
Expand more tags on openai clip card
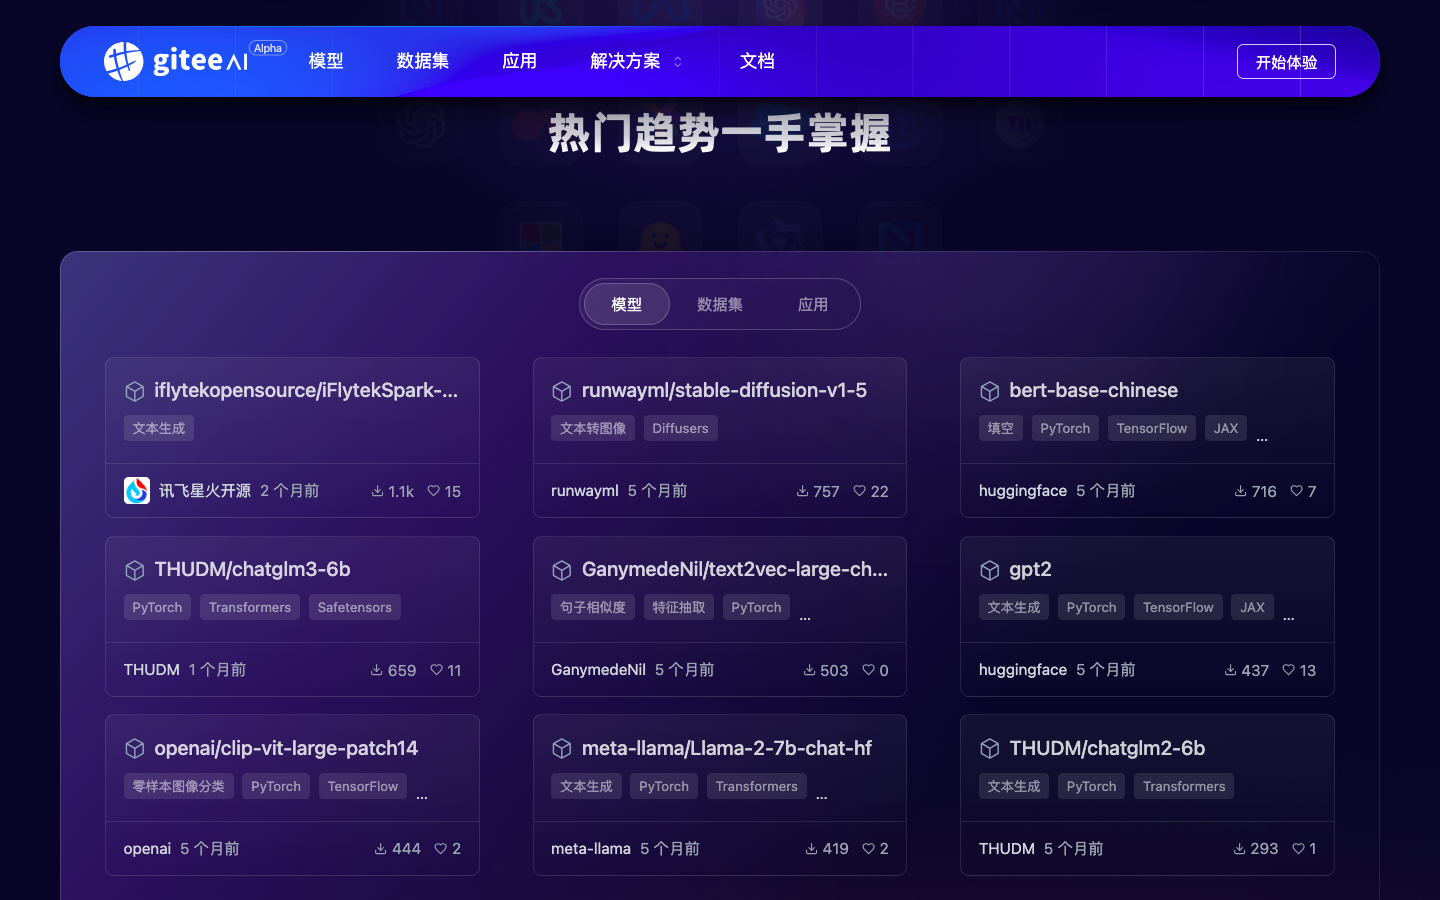pos(422,796)
